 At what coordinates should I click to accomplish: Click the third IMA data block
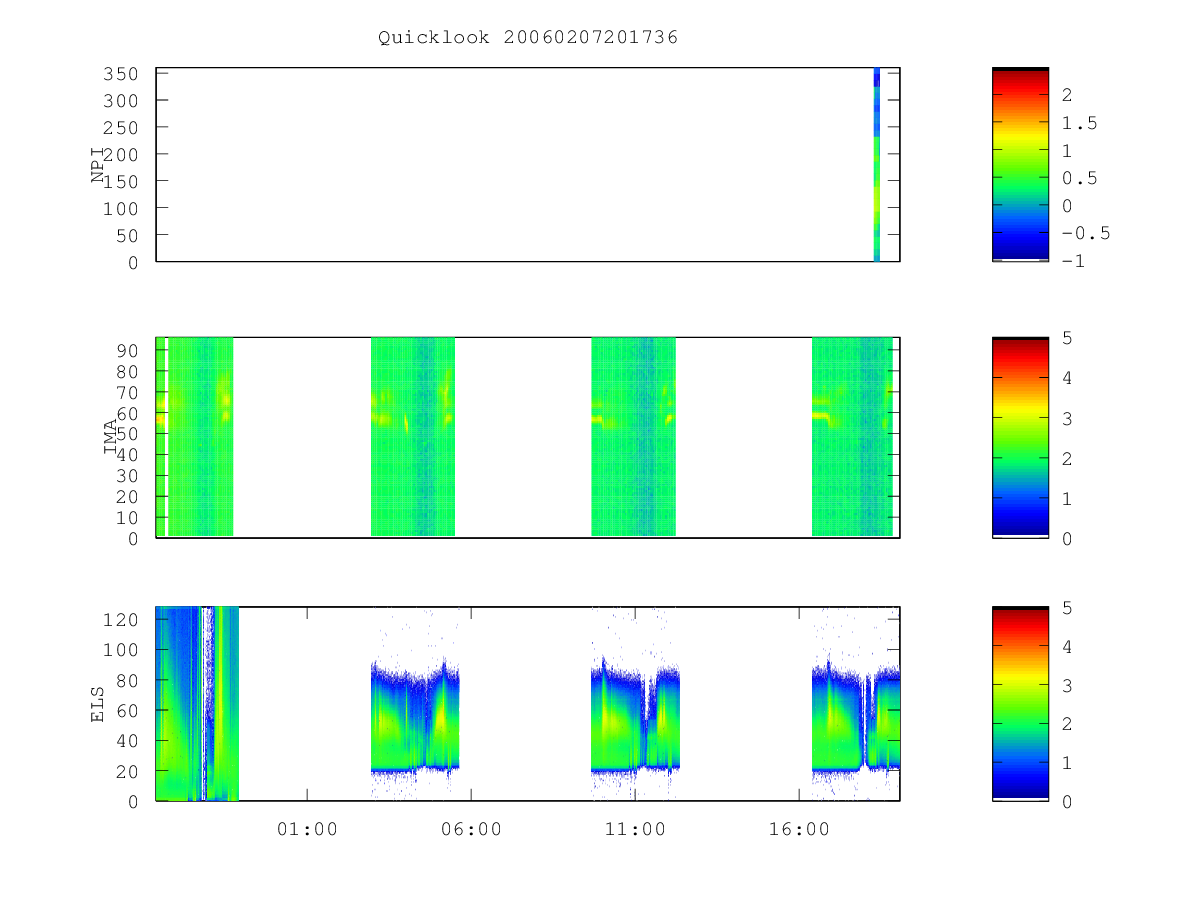point(633,437)
